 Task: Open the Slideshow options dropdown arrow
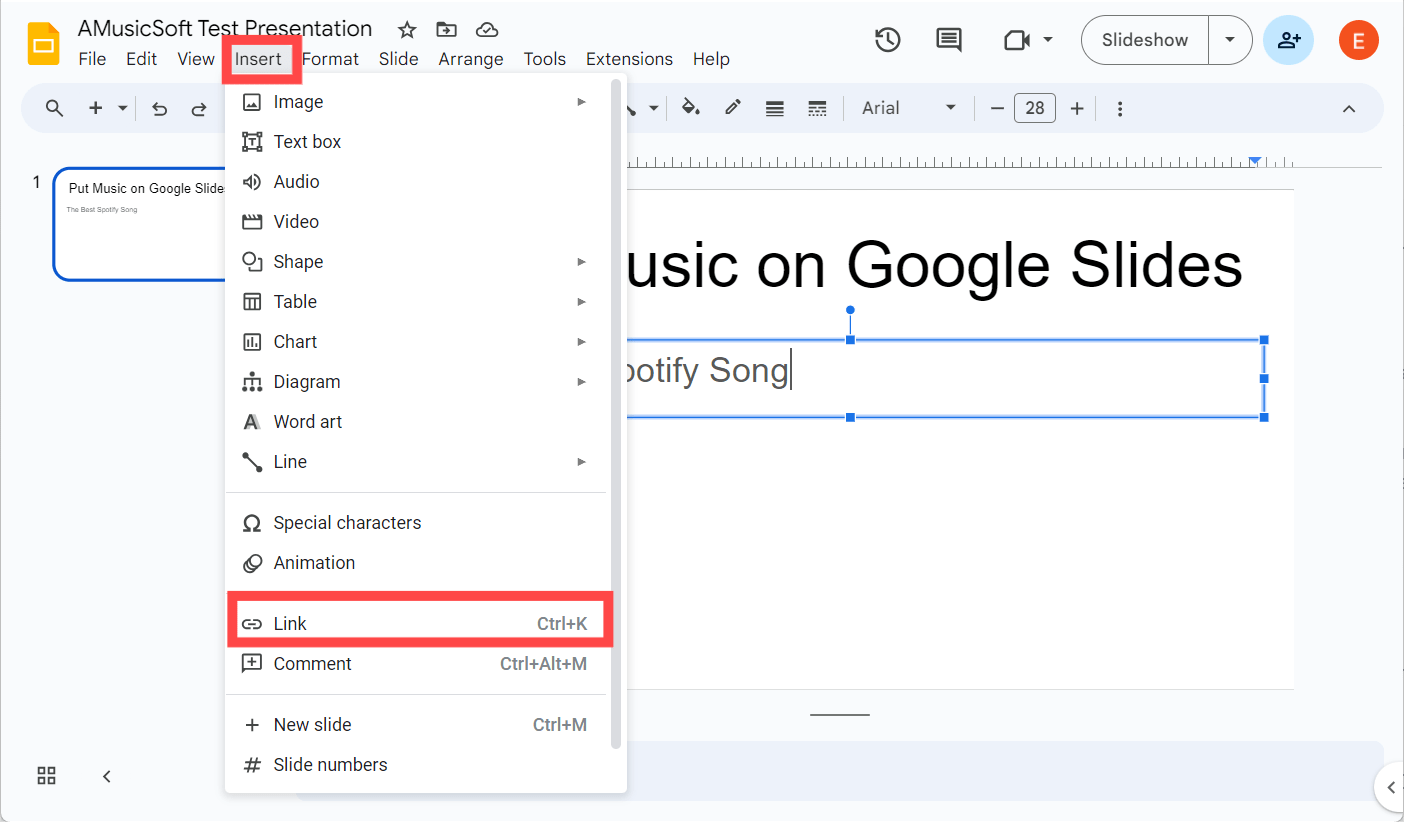1230,40
